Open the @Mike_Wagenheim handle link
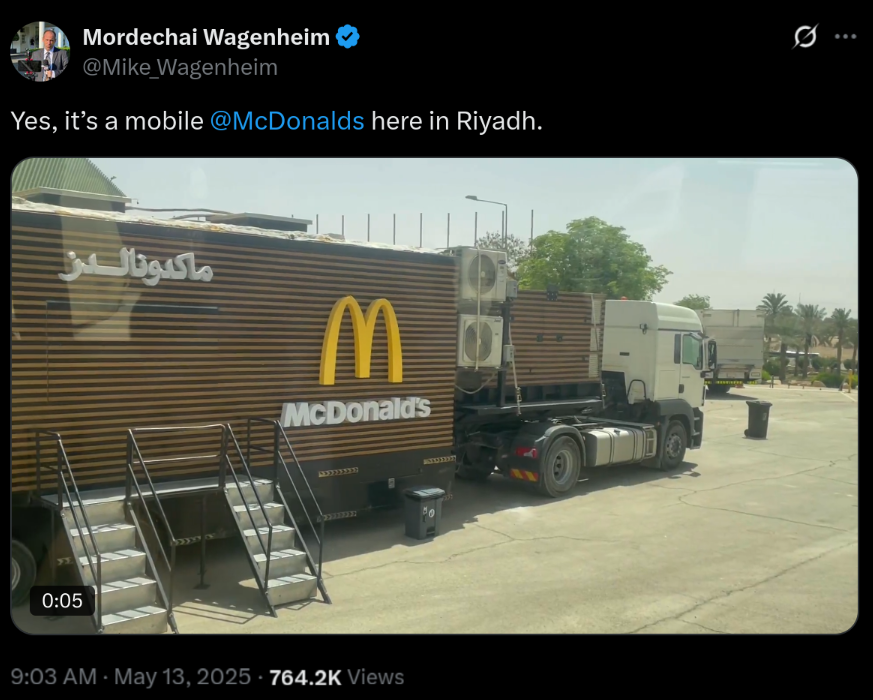Viewport: 873px width, 700px height. 180,67
